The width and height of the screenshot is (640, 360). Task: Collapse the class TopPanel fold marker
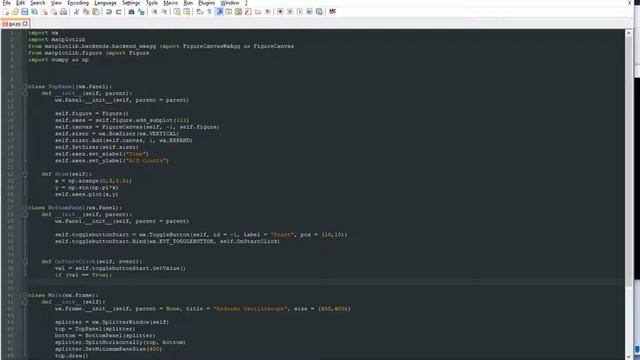pyautogui.click(x=25, y=87)
